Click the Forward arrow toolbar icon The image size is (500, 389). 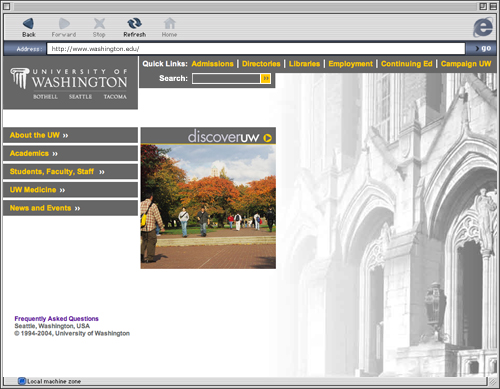point(64,24)
